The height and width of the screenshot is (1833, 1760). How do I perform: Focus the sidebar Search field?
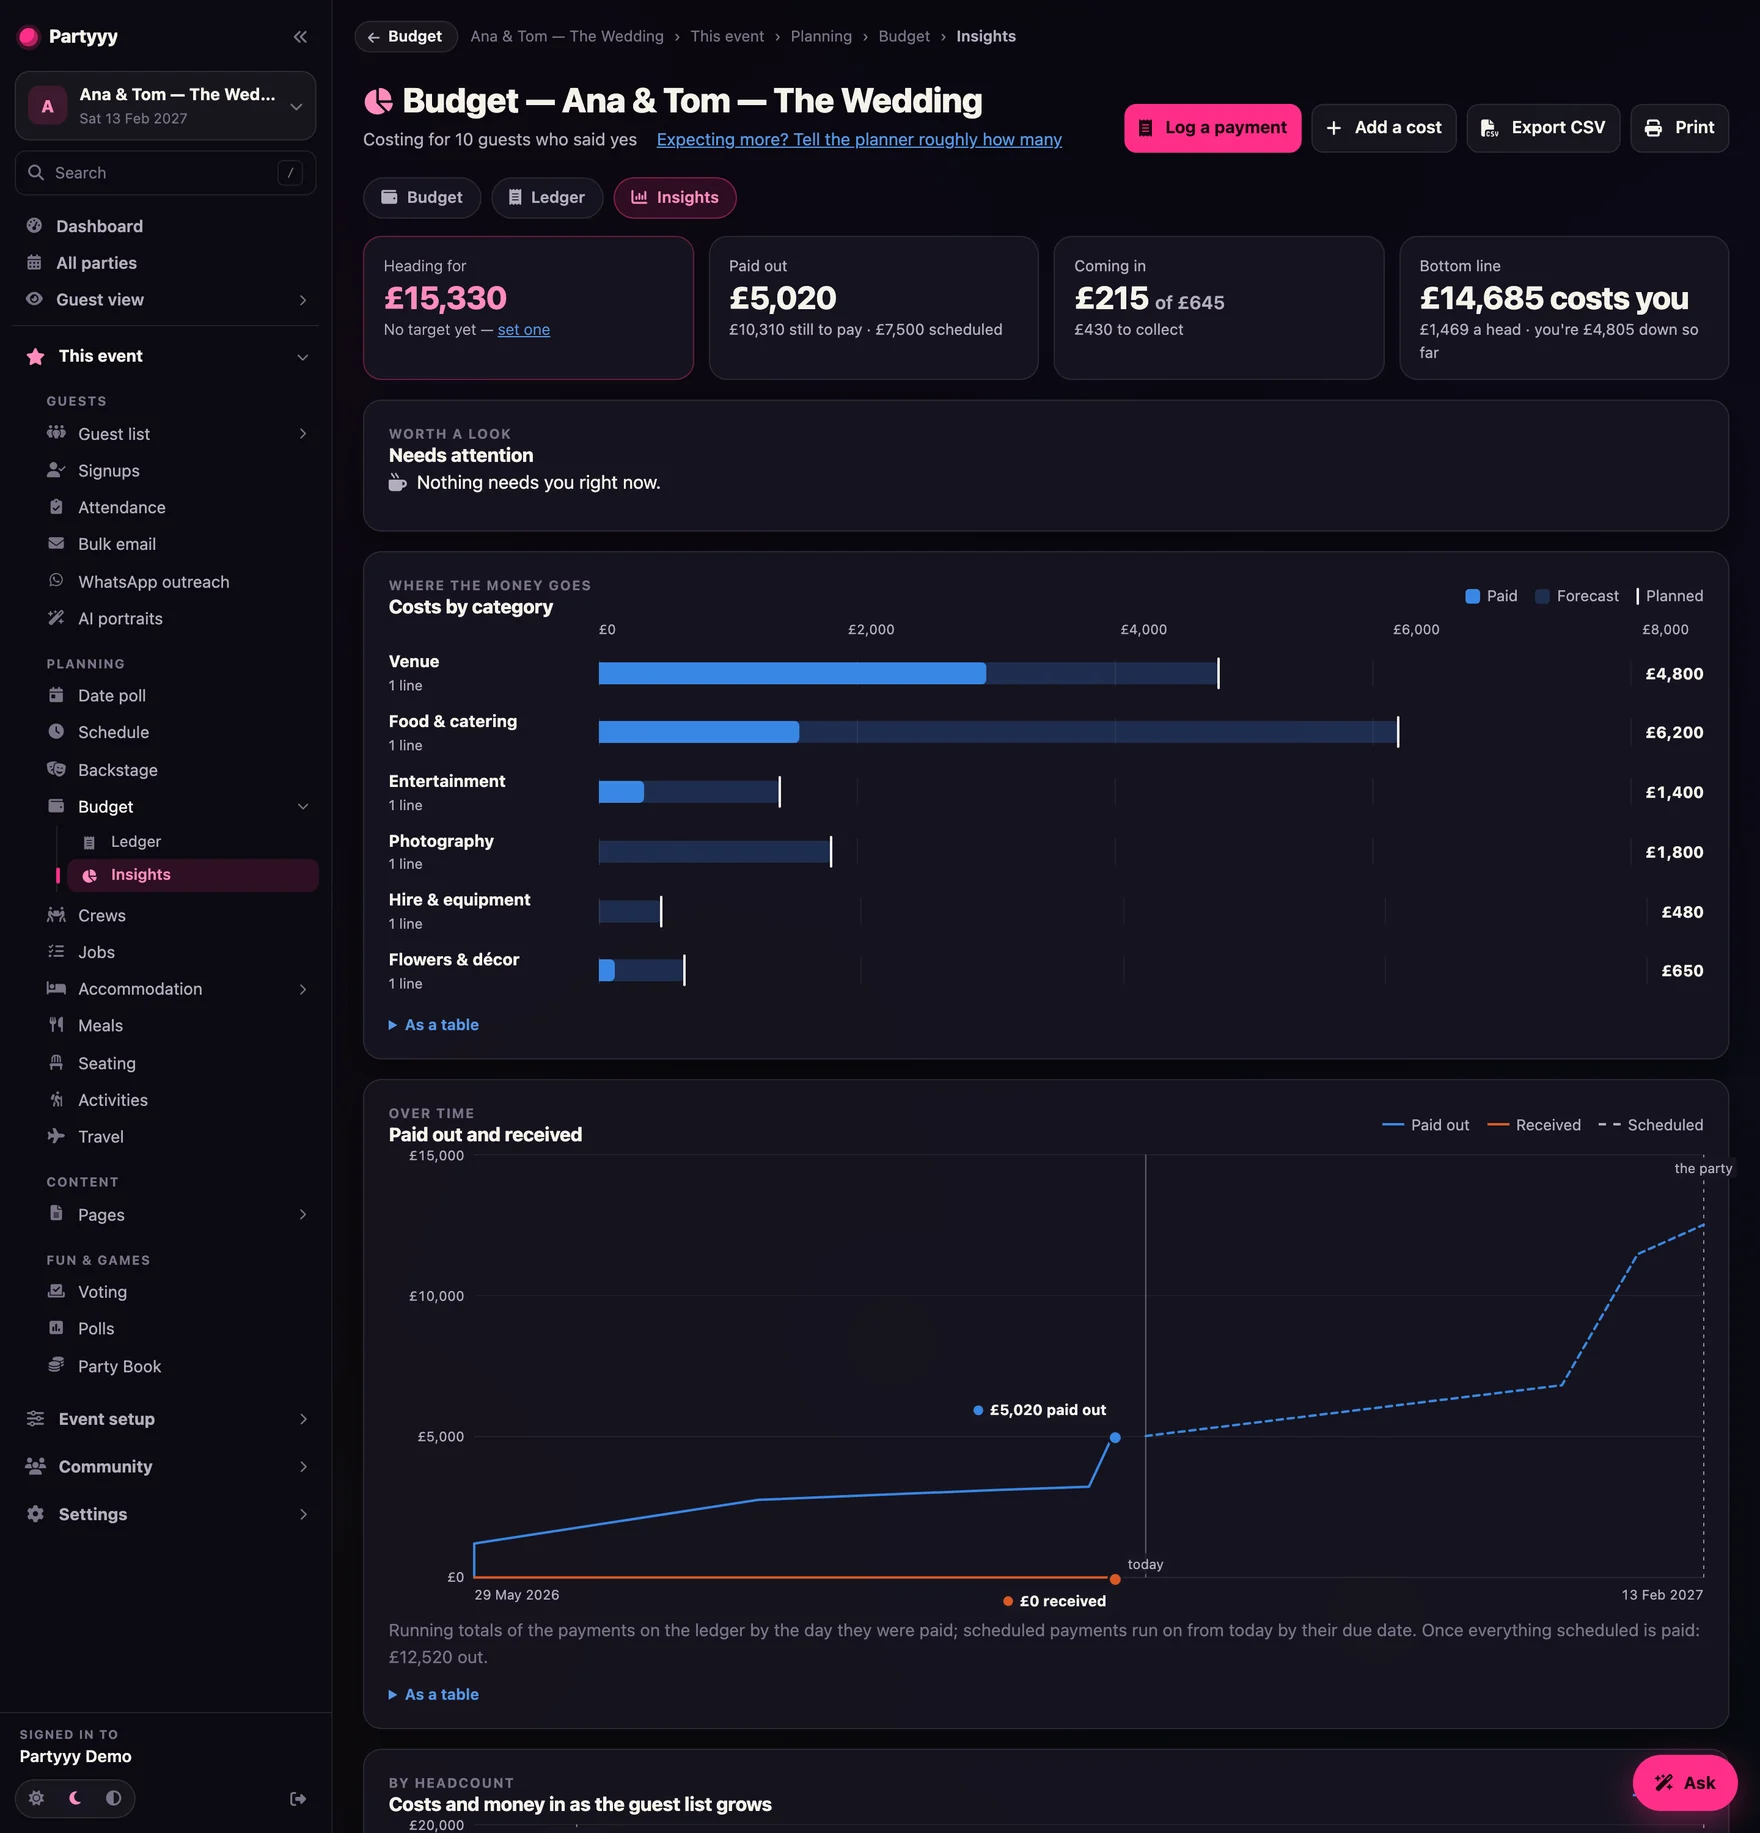click(166, 173)
